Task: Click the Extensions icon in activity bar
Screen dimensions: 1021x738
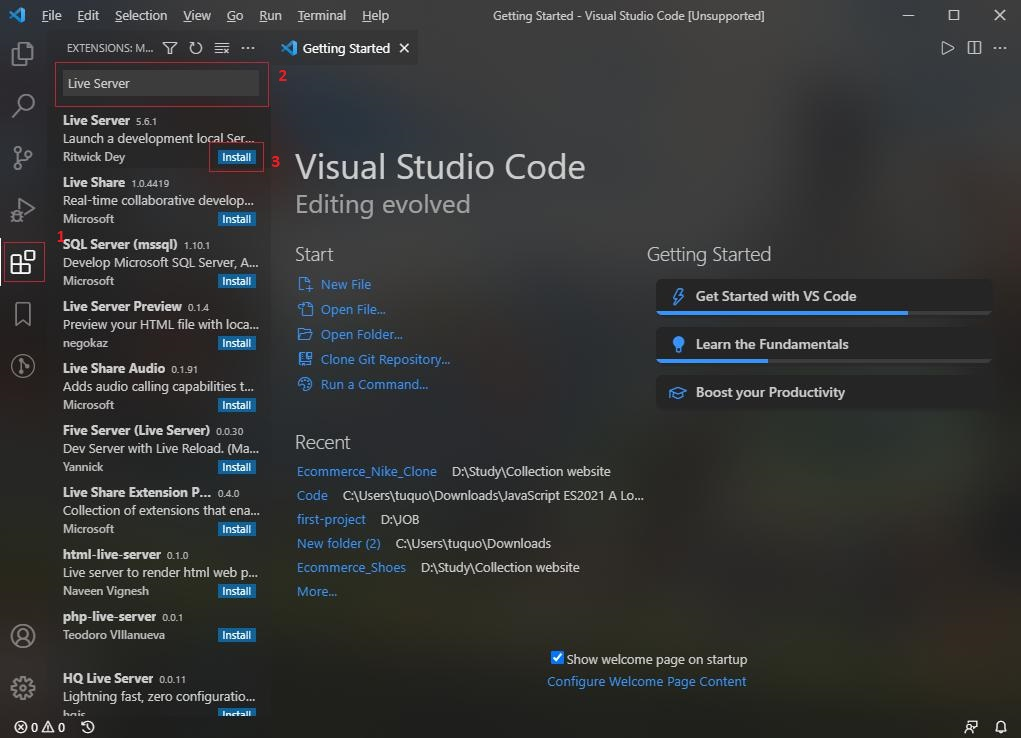Action: tap(22, 263)
